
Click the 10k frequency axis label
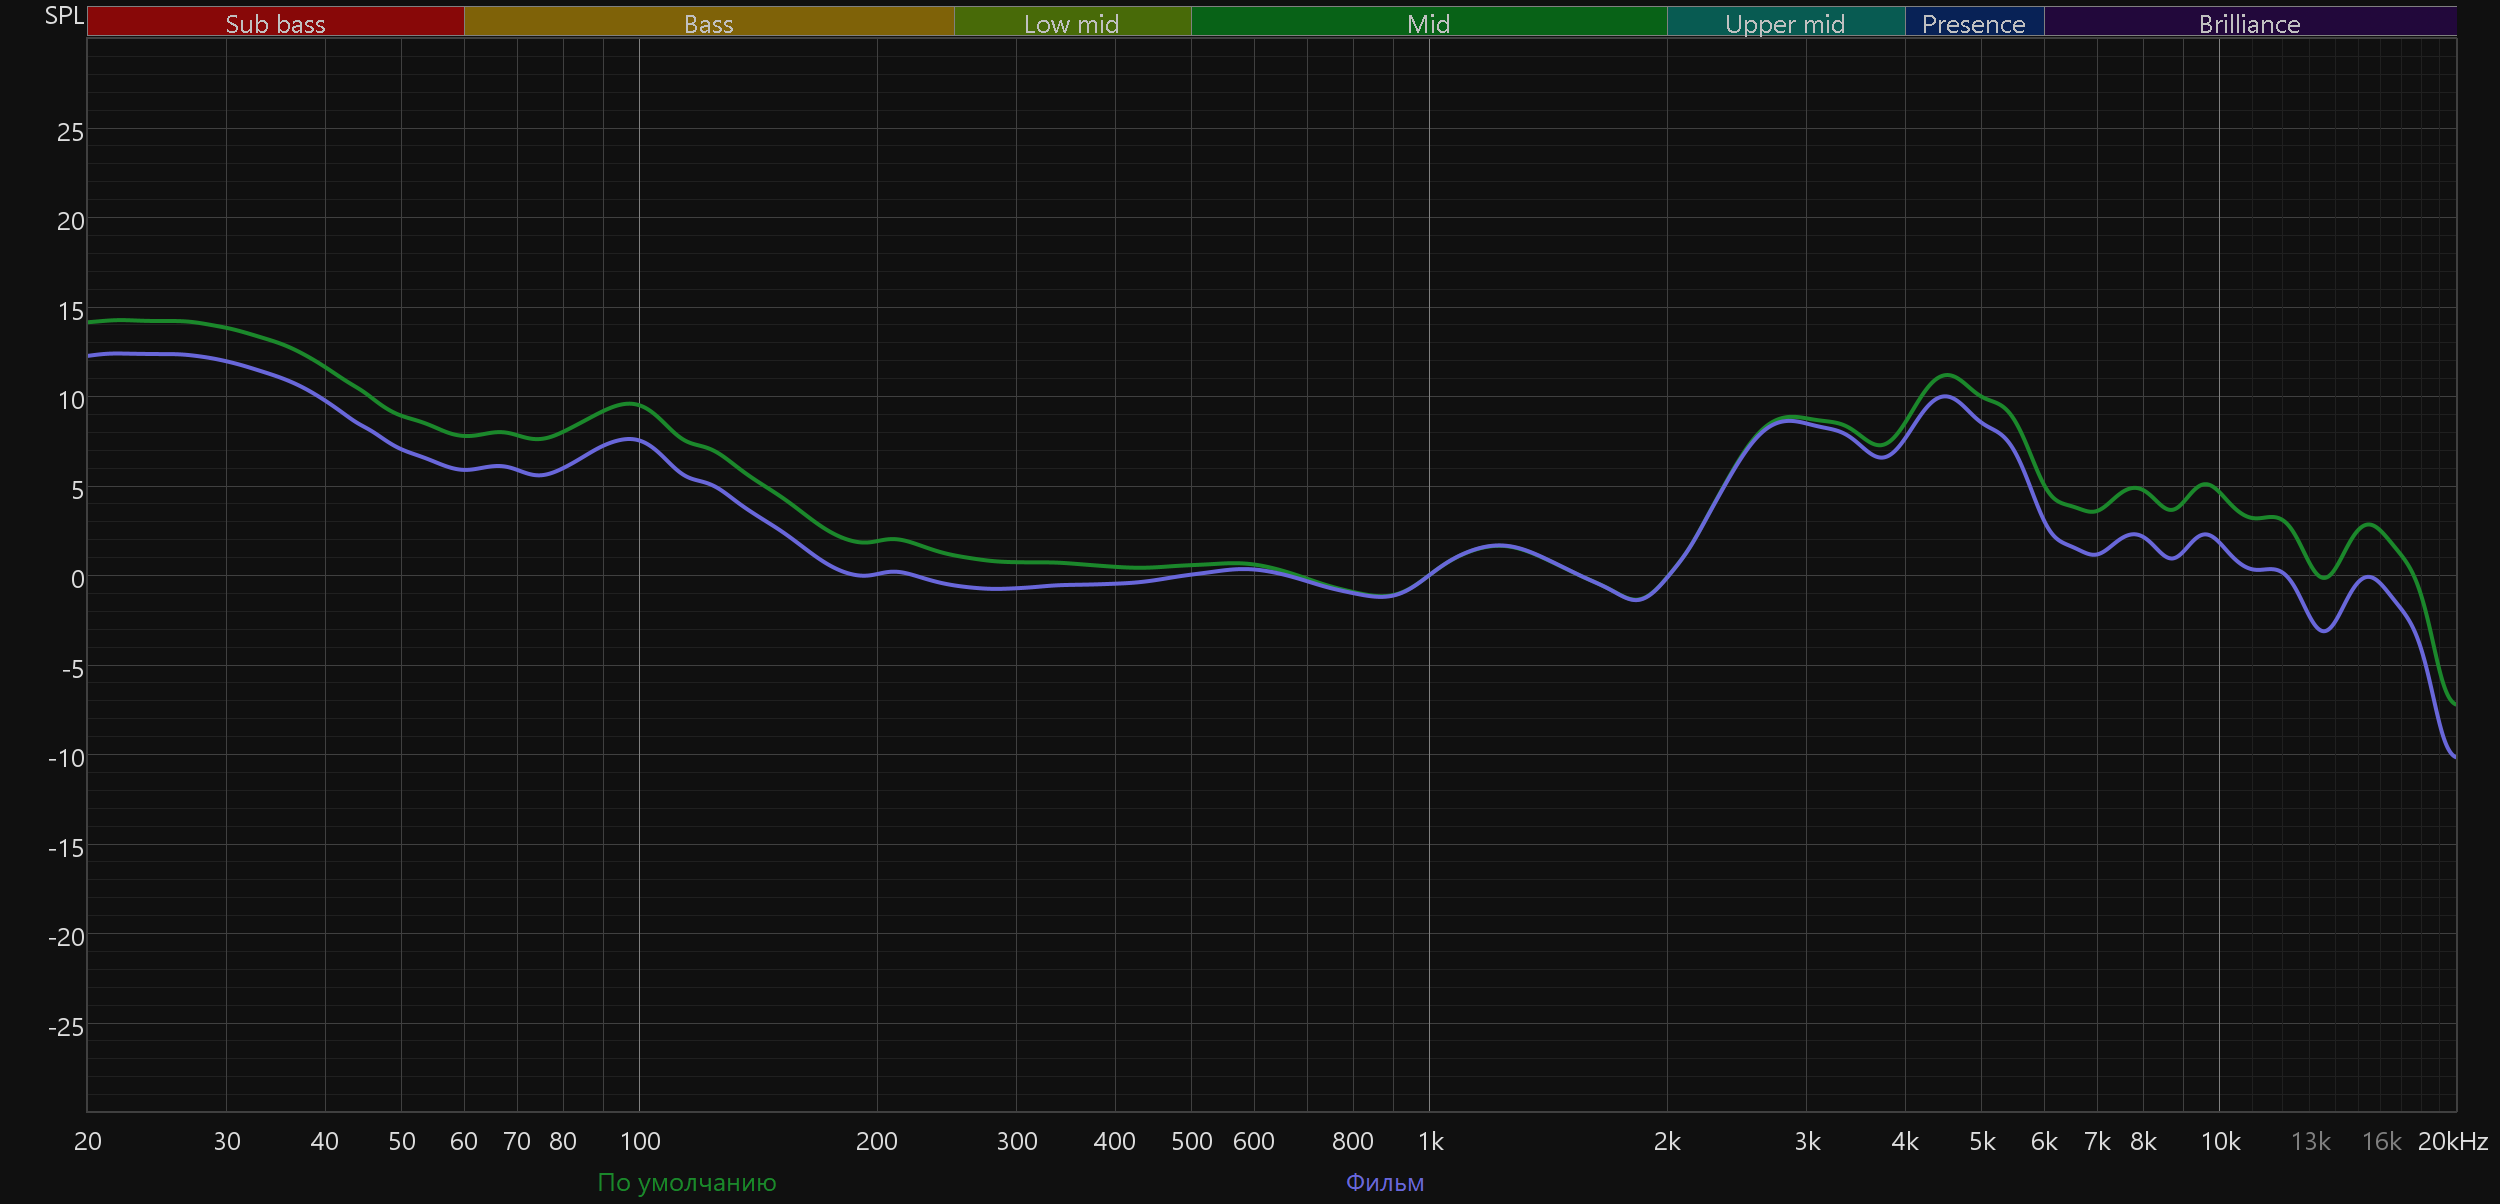[x=2220, y=1141]
